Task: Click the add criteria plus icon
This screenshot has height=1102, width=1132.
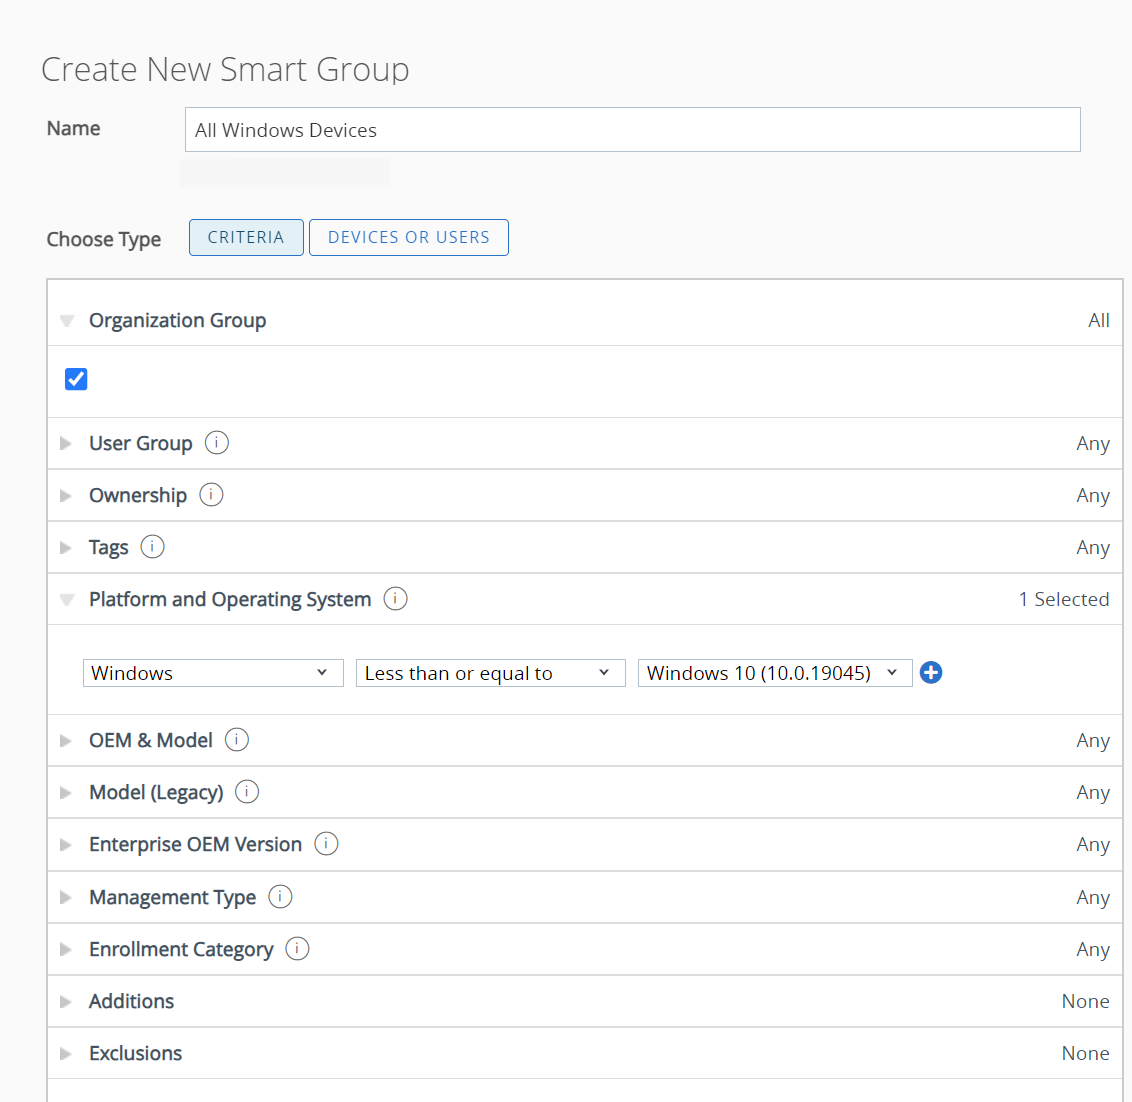Action: click(x=931, y=673)
